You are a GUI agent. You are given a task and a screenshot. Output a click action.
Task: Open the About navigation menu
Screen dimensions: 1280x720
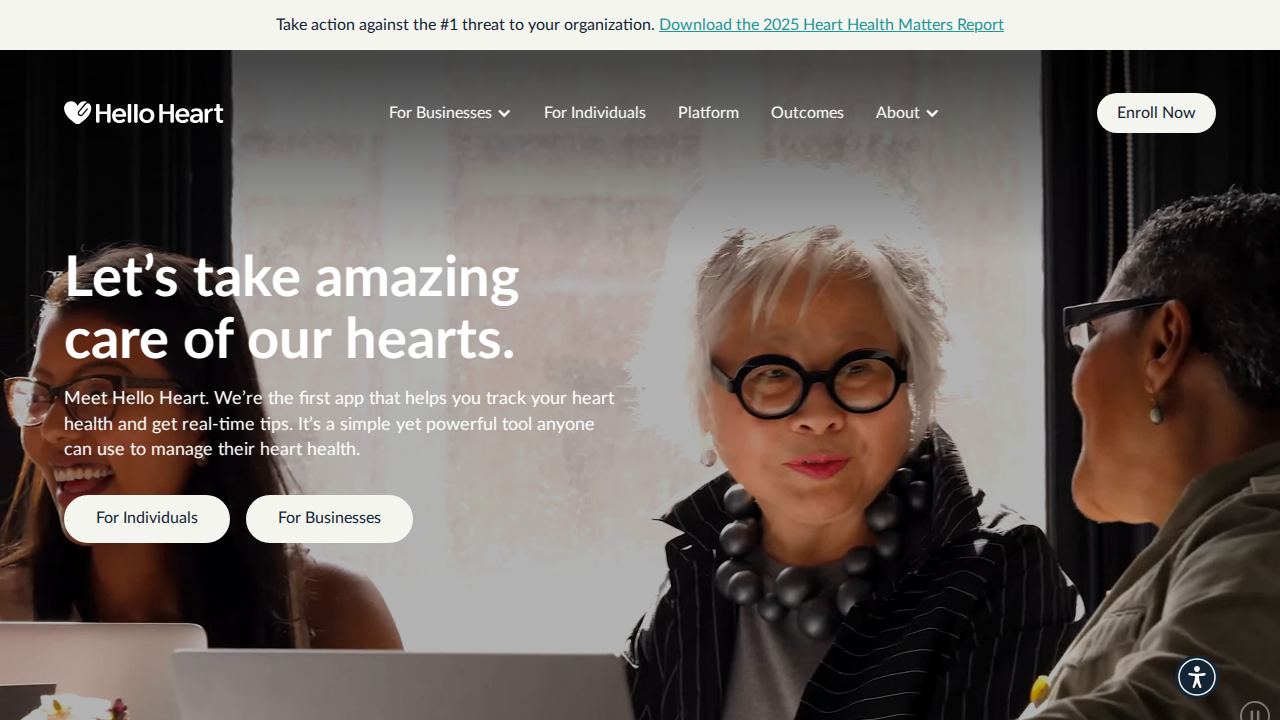tap(907, 113)
